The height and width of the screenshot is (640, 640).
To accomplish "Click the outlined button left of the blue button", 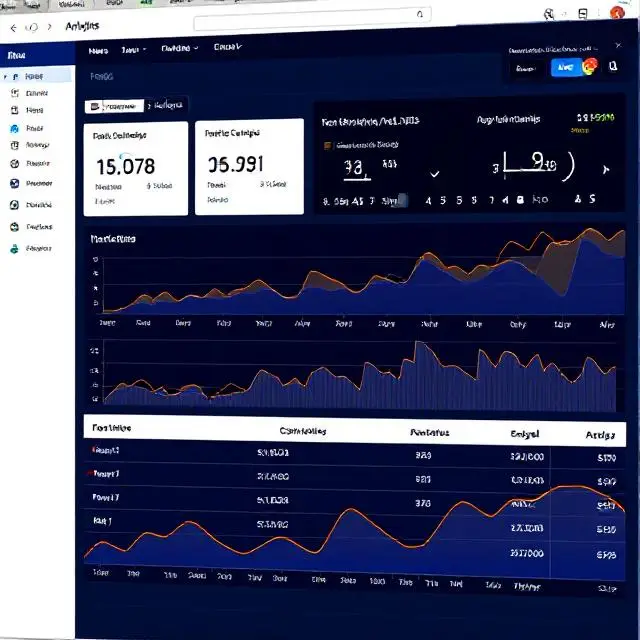I will 525,67.
